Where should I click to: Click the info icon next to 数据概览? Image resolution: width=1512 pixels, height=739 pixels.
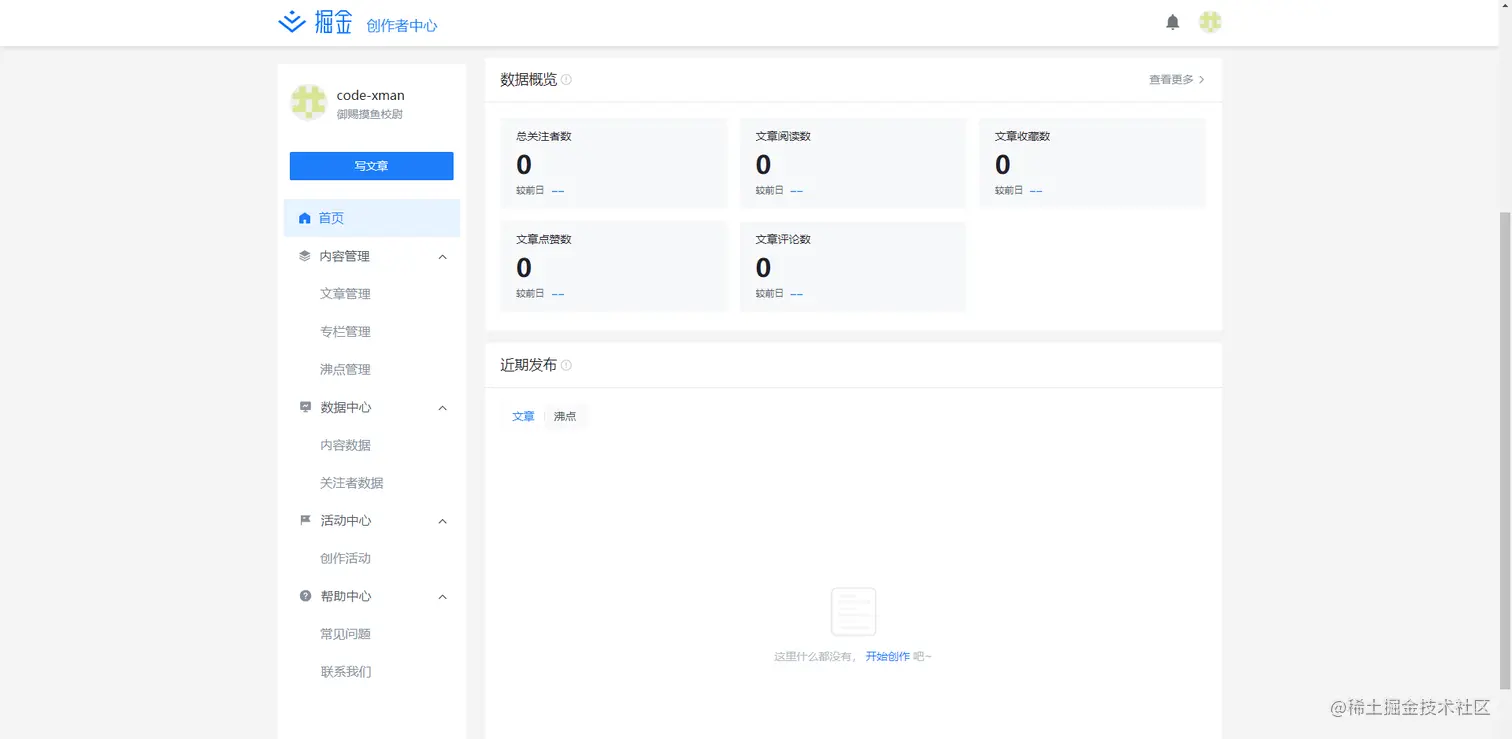click(x=566, y=80)
